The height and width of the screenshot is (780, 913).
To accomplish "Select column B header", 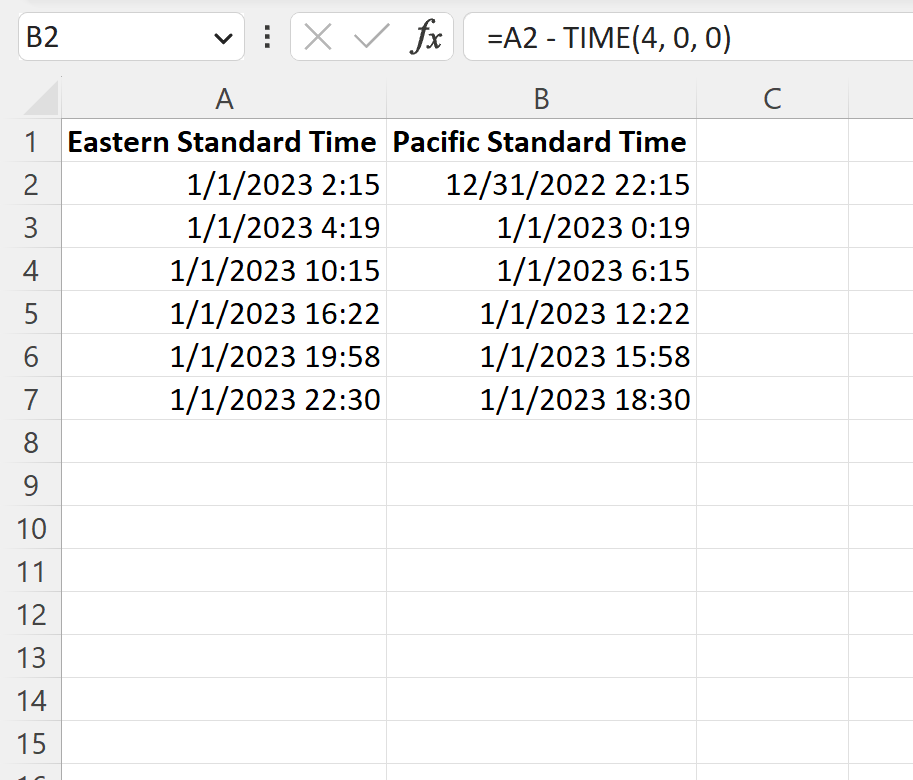I will [540, 98].
